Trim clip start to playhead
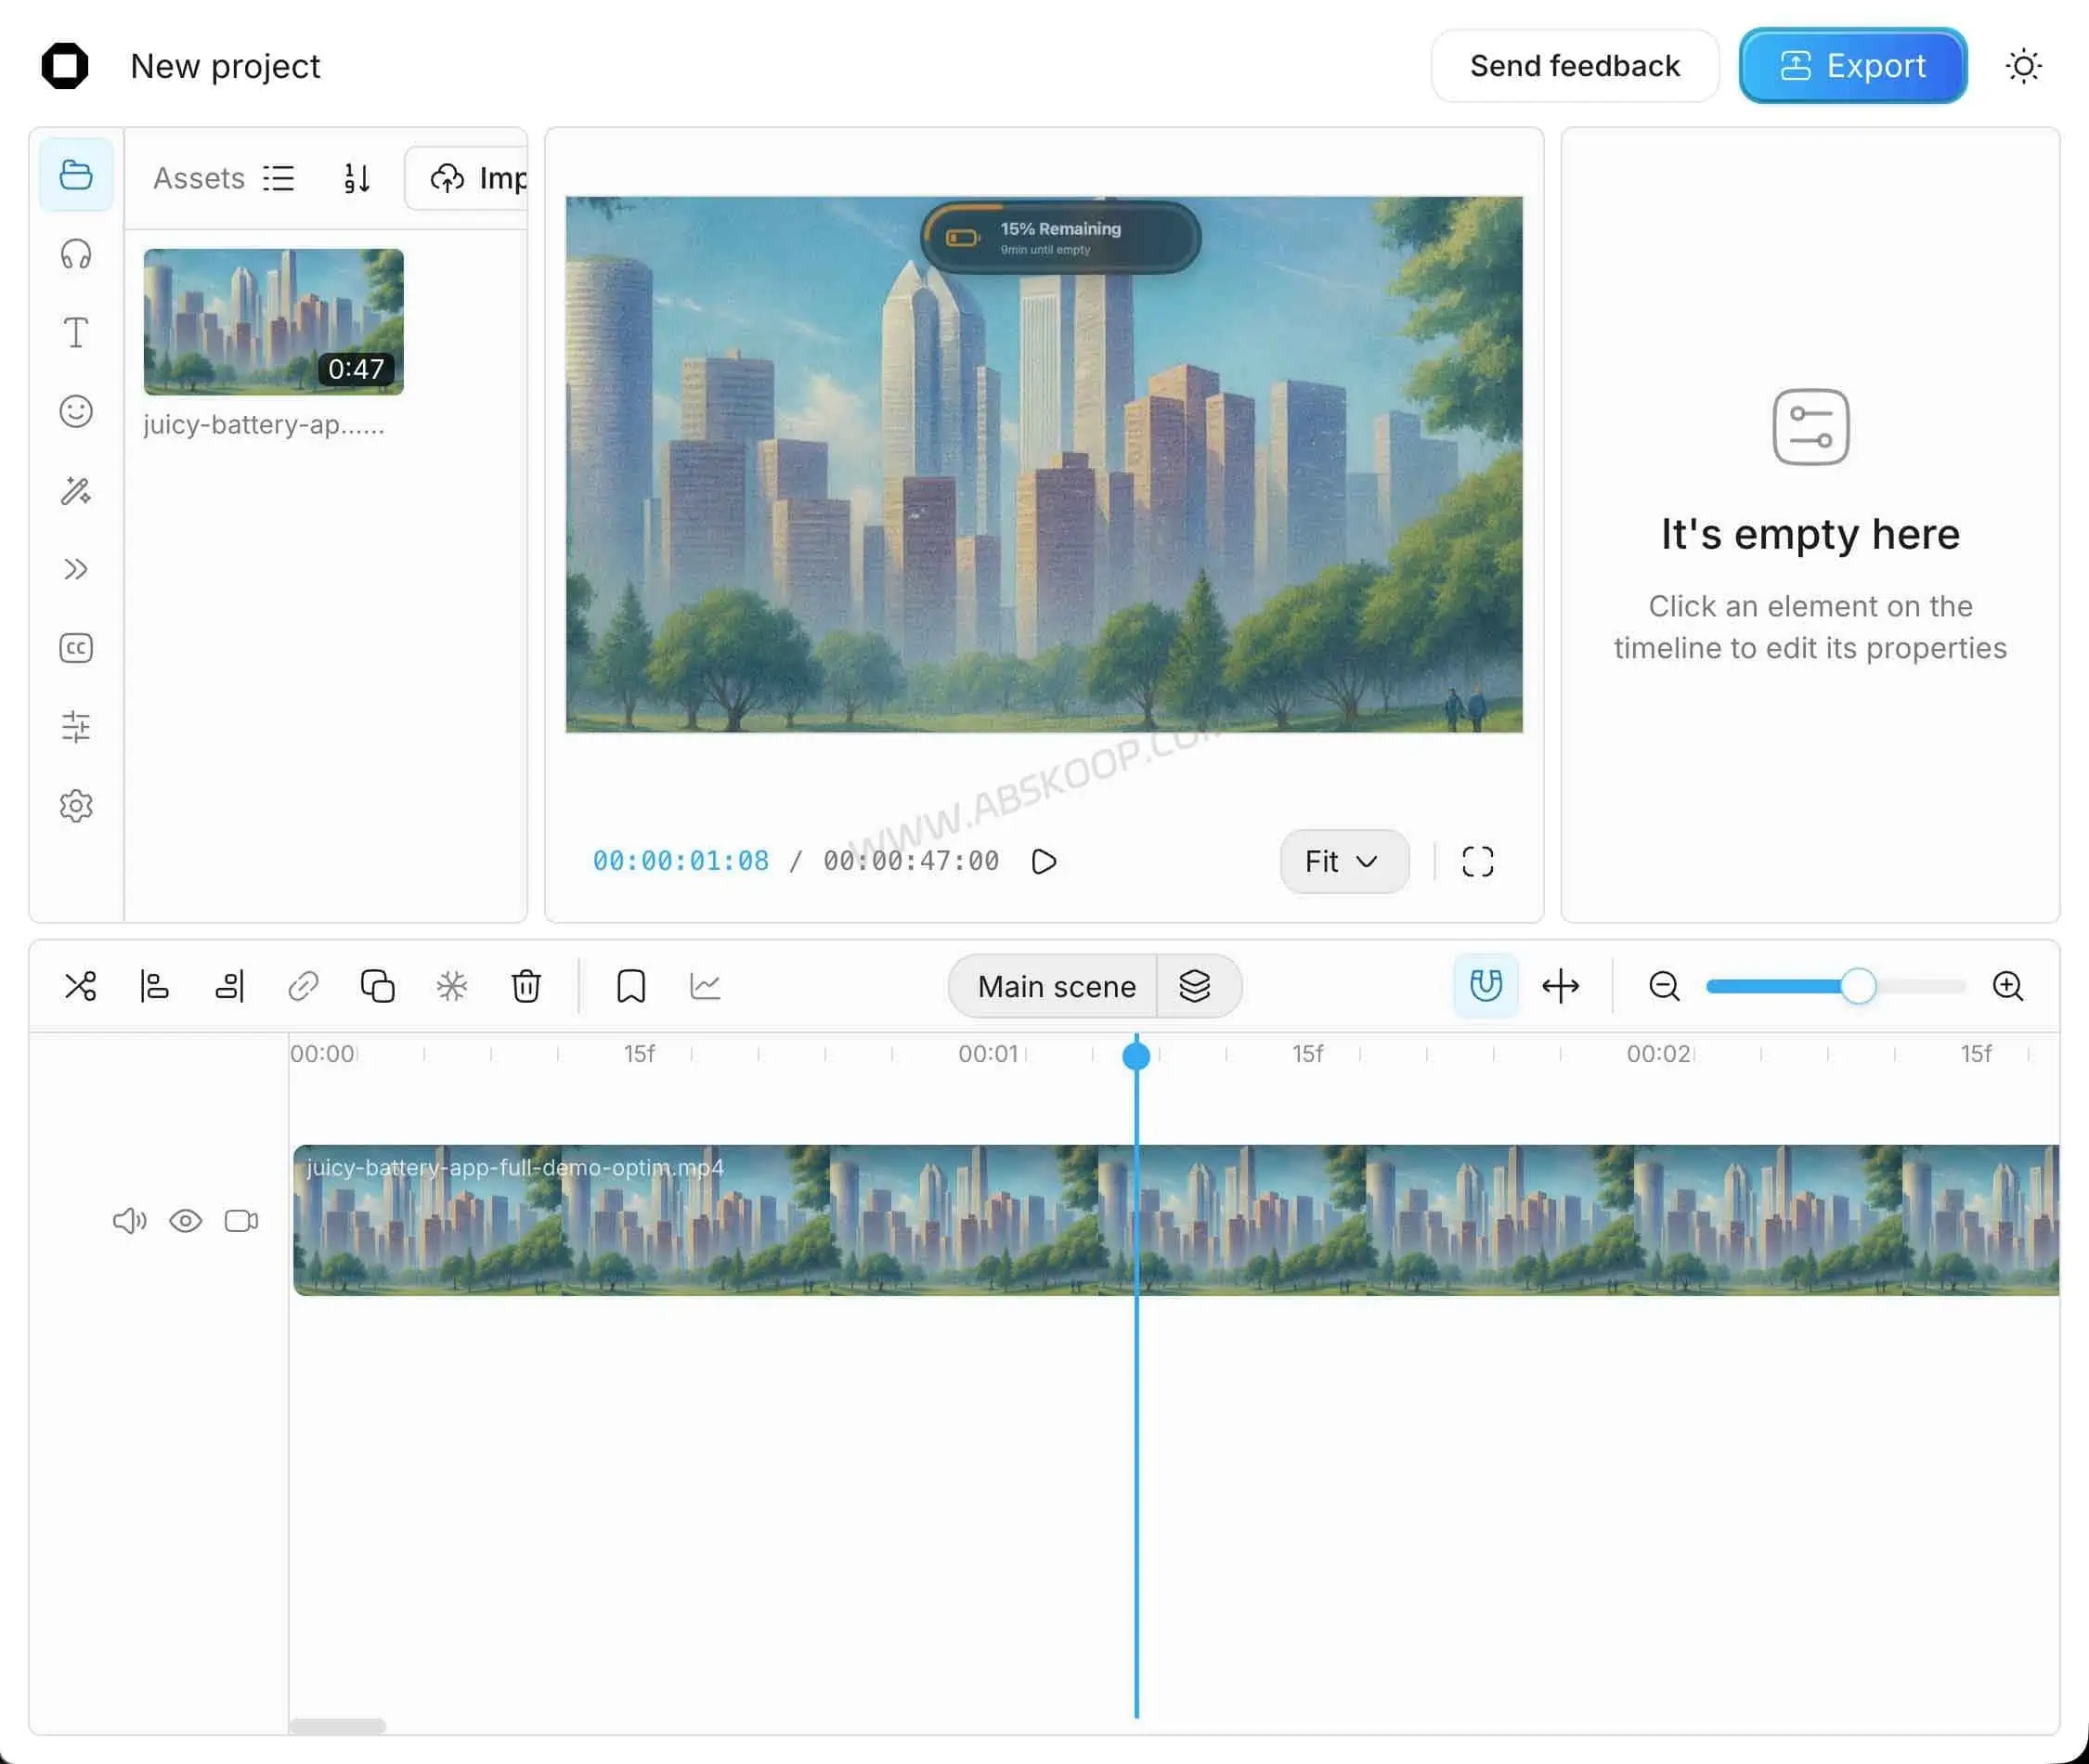Image resolution: width=2089 pixels, height=1764 pixels. [155, 986]
